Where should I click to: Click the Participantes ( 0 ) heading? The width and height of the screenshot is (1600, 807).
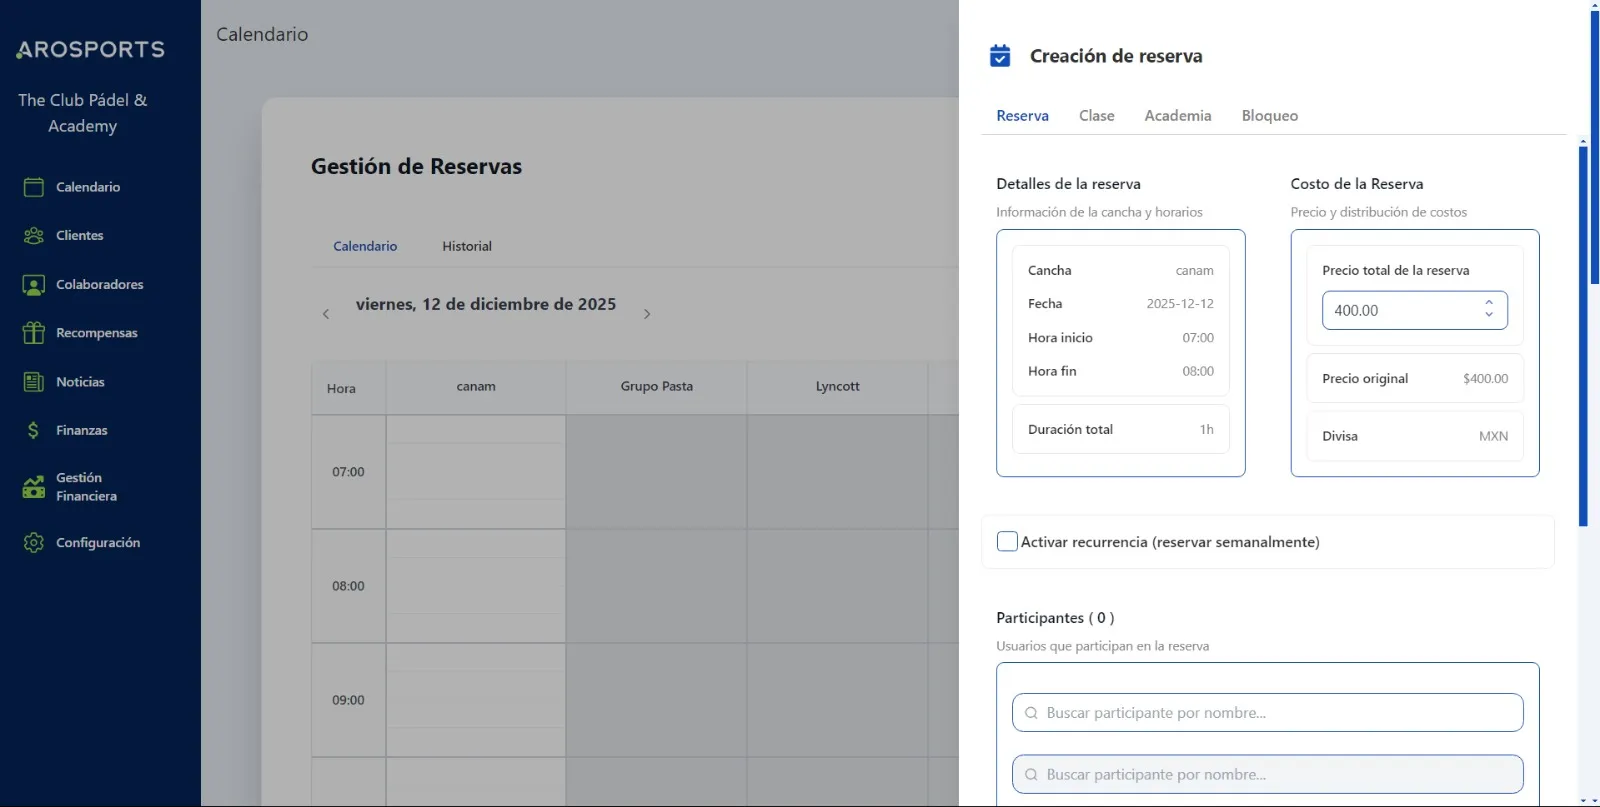pos(1055,618)
